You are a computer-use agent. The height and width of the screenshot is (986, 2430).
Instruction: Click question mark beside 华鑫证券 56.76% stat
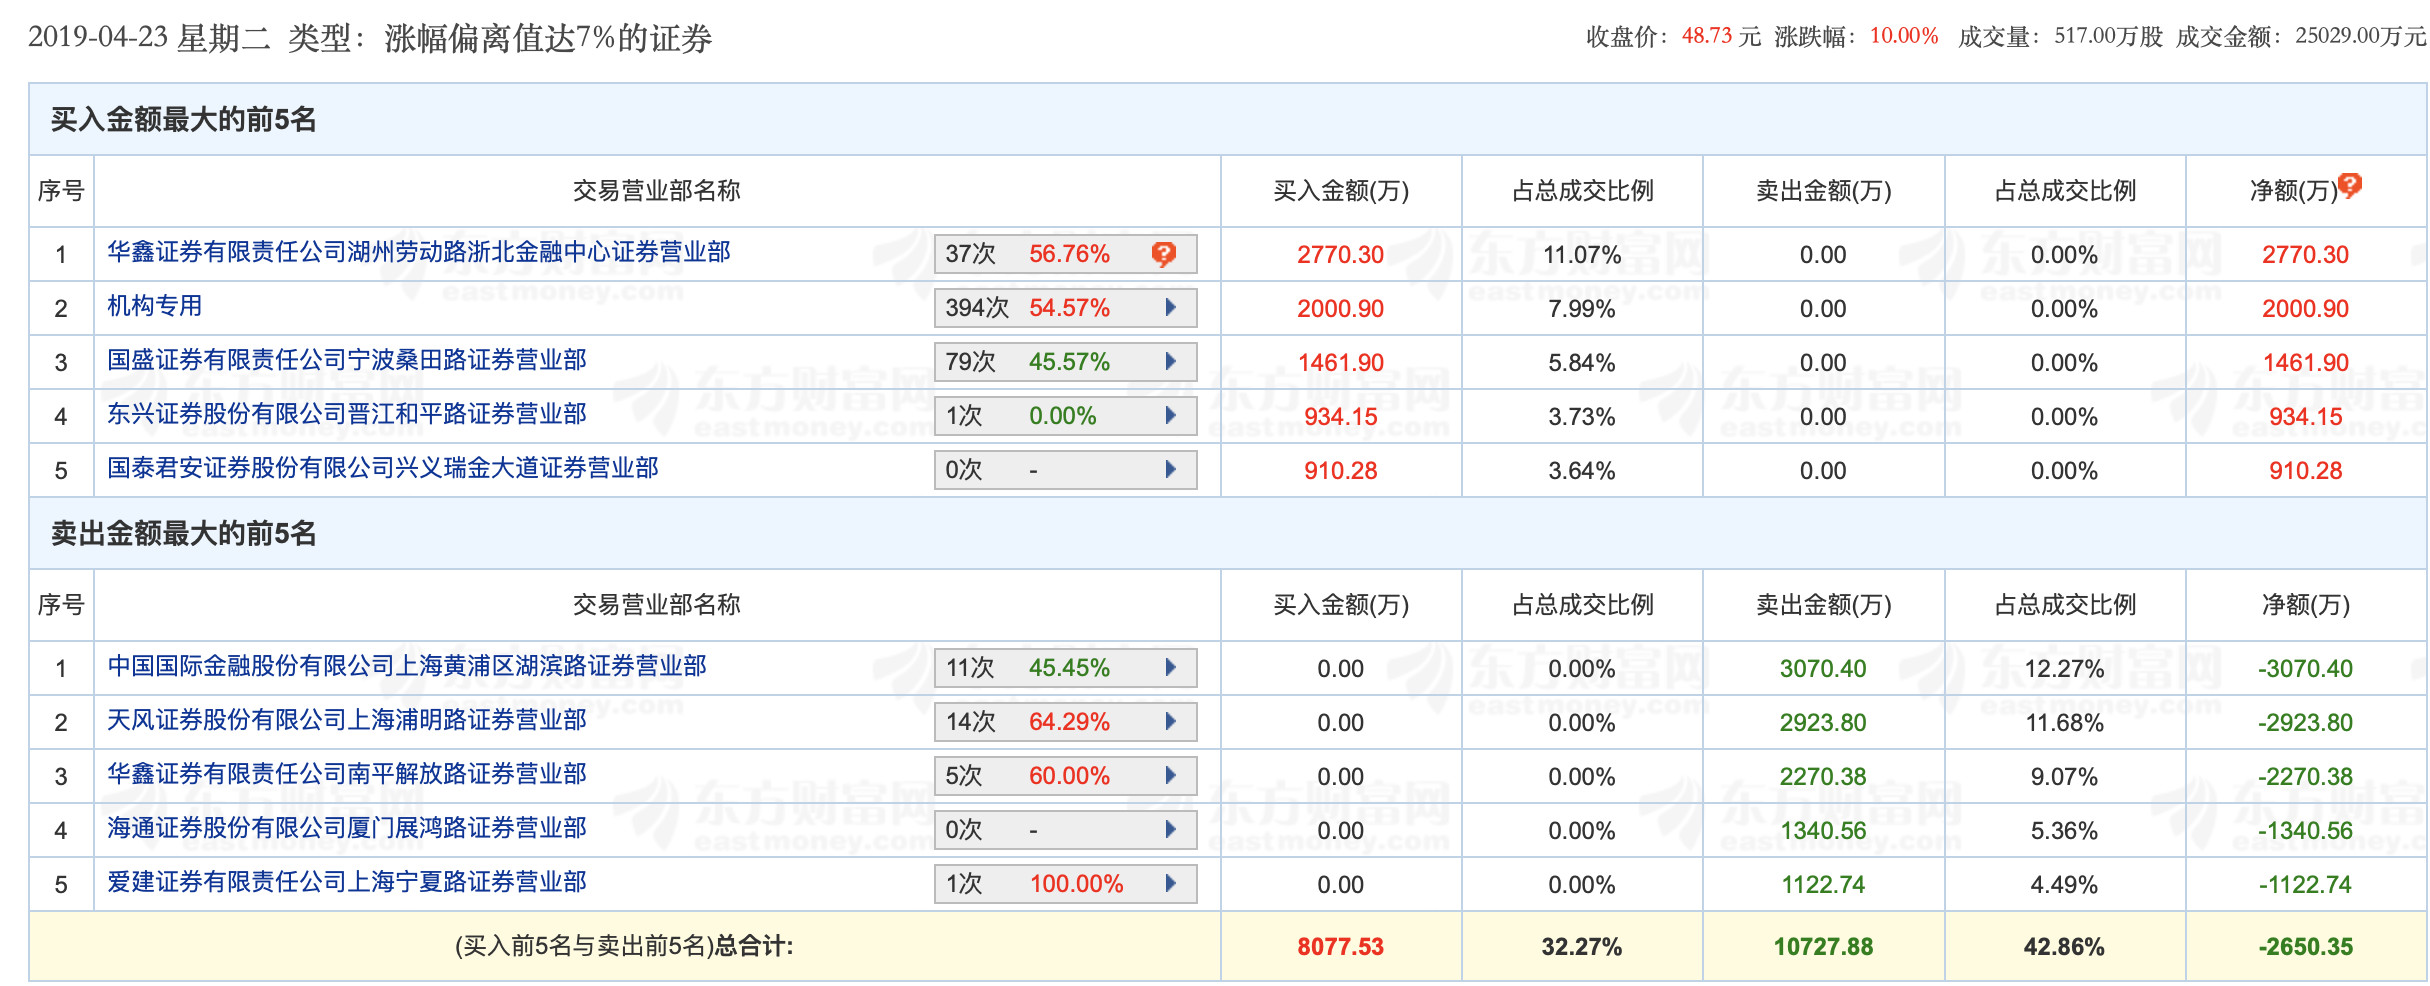point(1163,253)
